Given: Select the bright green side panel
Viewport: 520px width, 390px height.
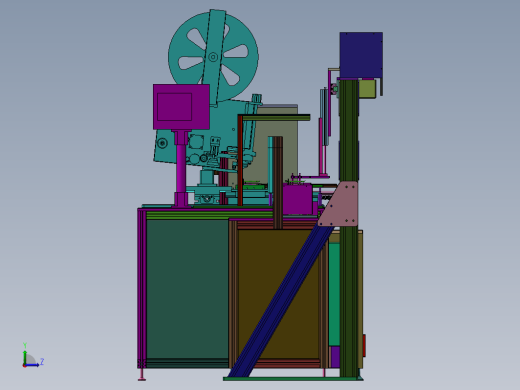Looking at the screenshot, I should pyautogui.click(x=334, y=294).
